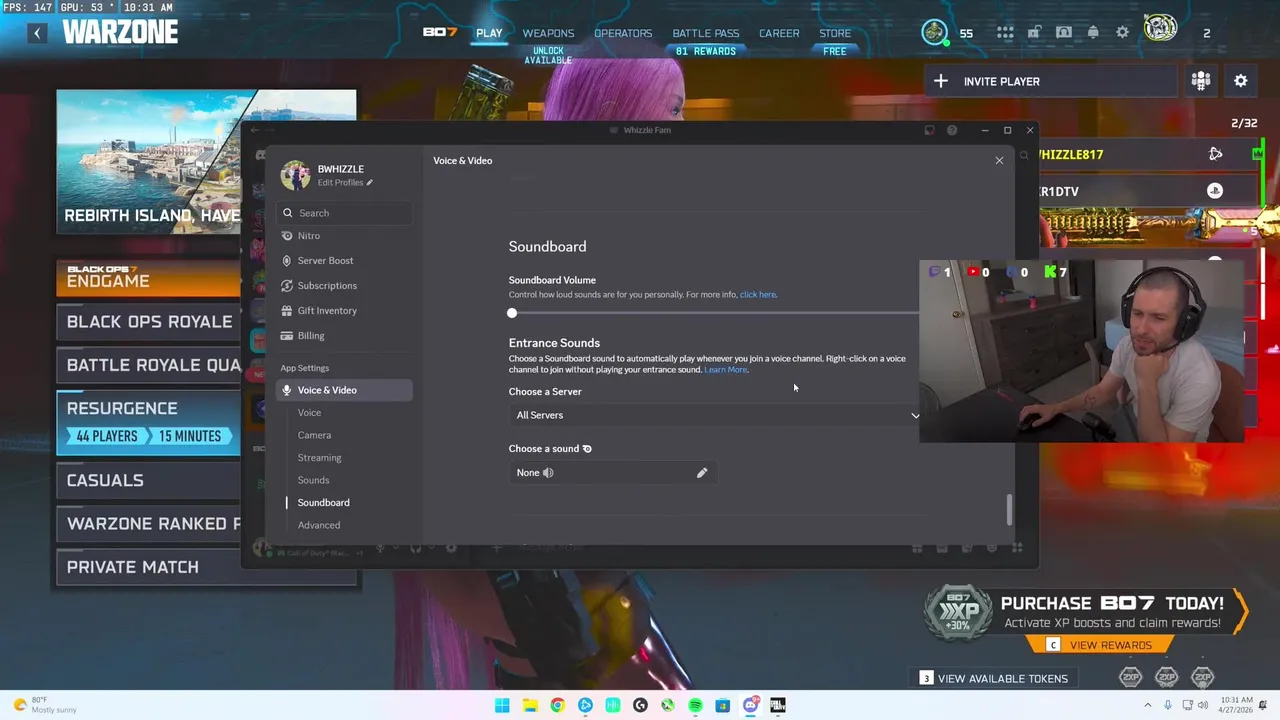Open the OPERATORS tab

[623, 33]
